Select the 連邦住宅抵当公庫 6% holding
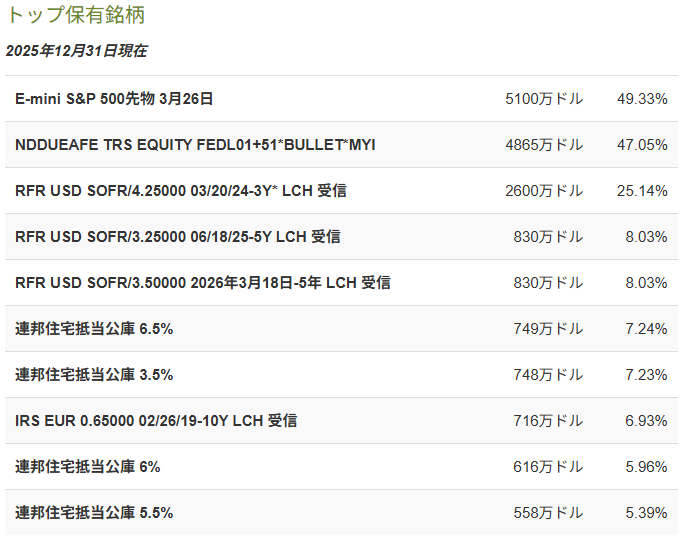Viewport: 698px width, 541px height. (88, 467)
